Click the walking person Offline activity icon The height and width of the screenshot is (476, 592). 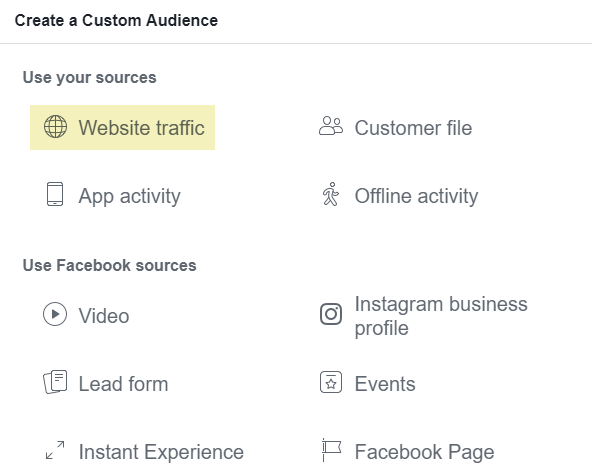coord(331,194)
